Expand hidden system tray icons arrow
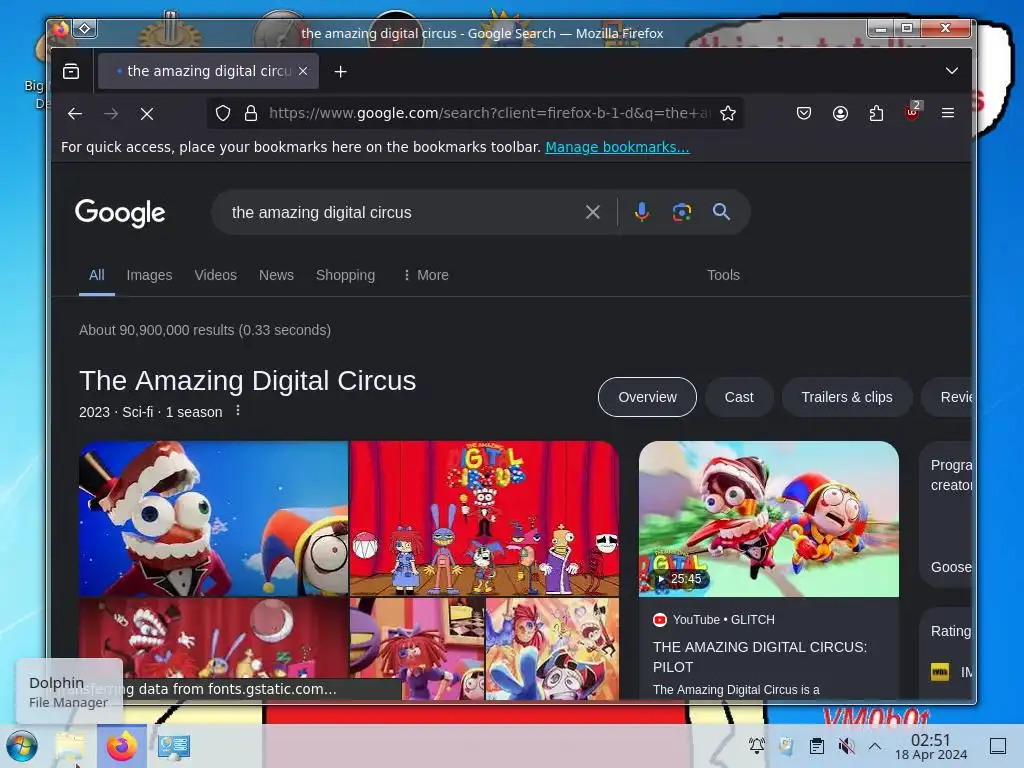1024x768 pixels. click(x=875, y=746)
